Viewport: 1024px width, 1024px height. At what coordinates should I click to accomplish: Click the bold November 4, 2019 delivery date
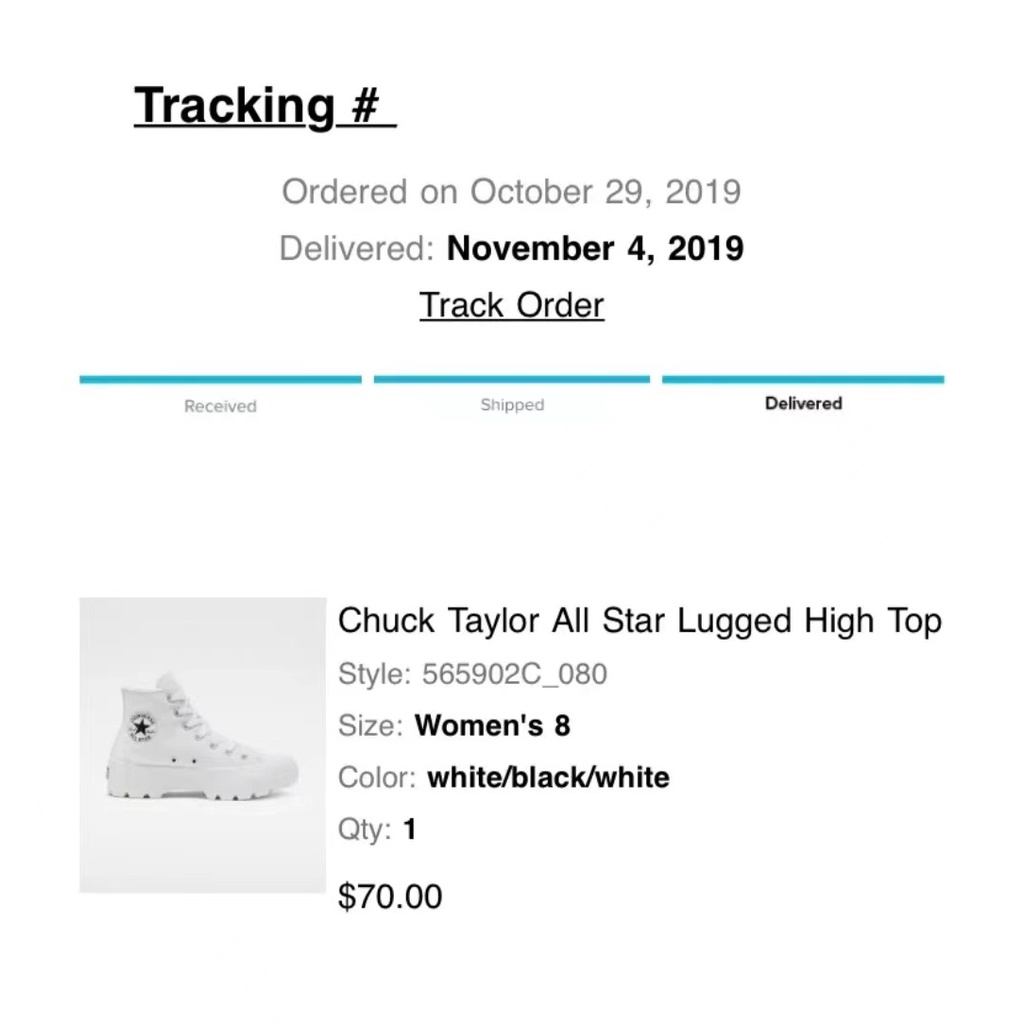(x=595, y=248)
